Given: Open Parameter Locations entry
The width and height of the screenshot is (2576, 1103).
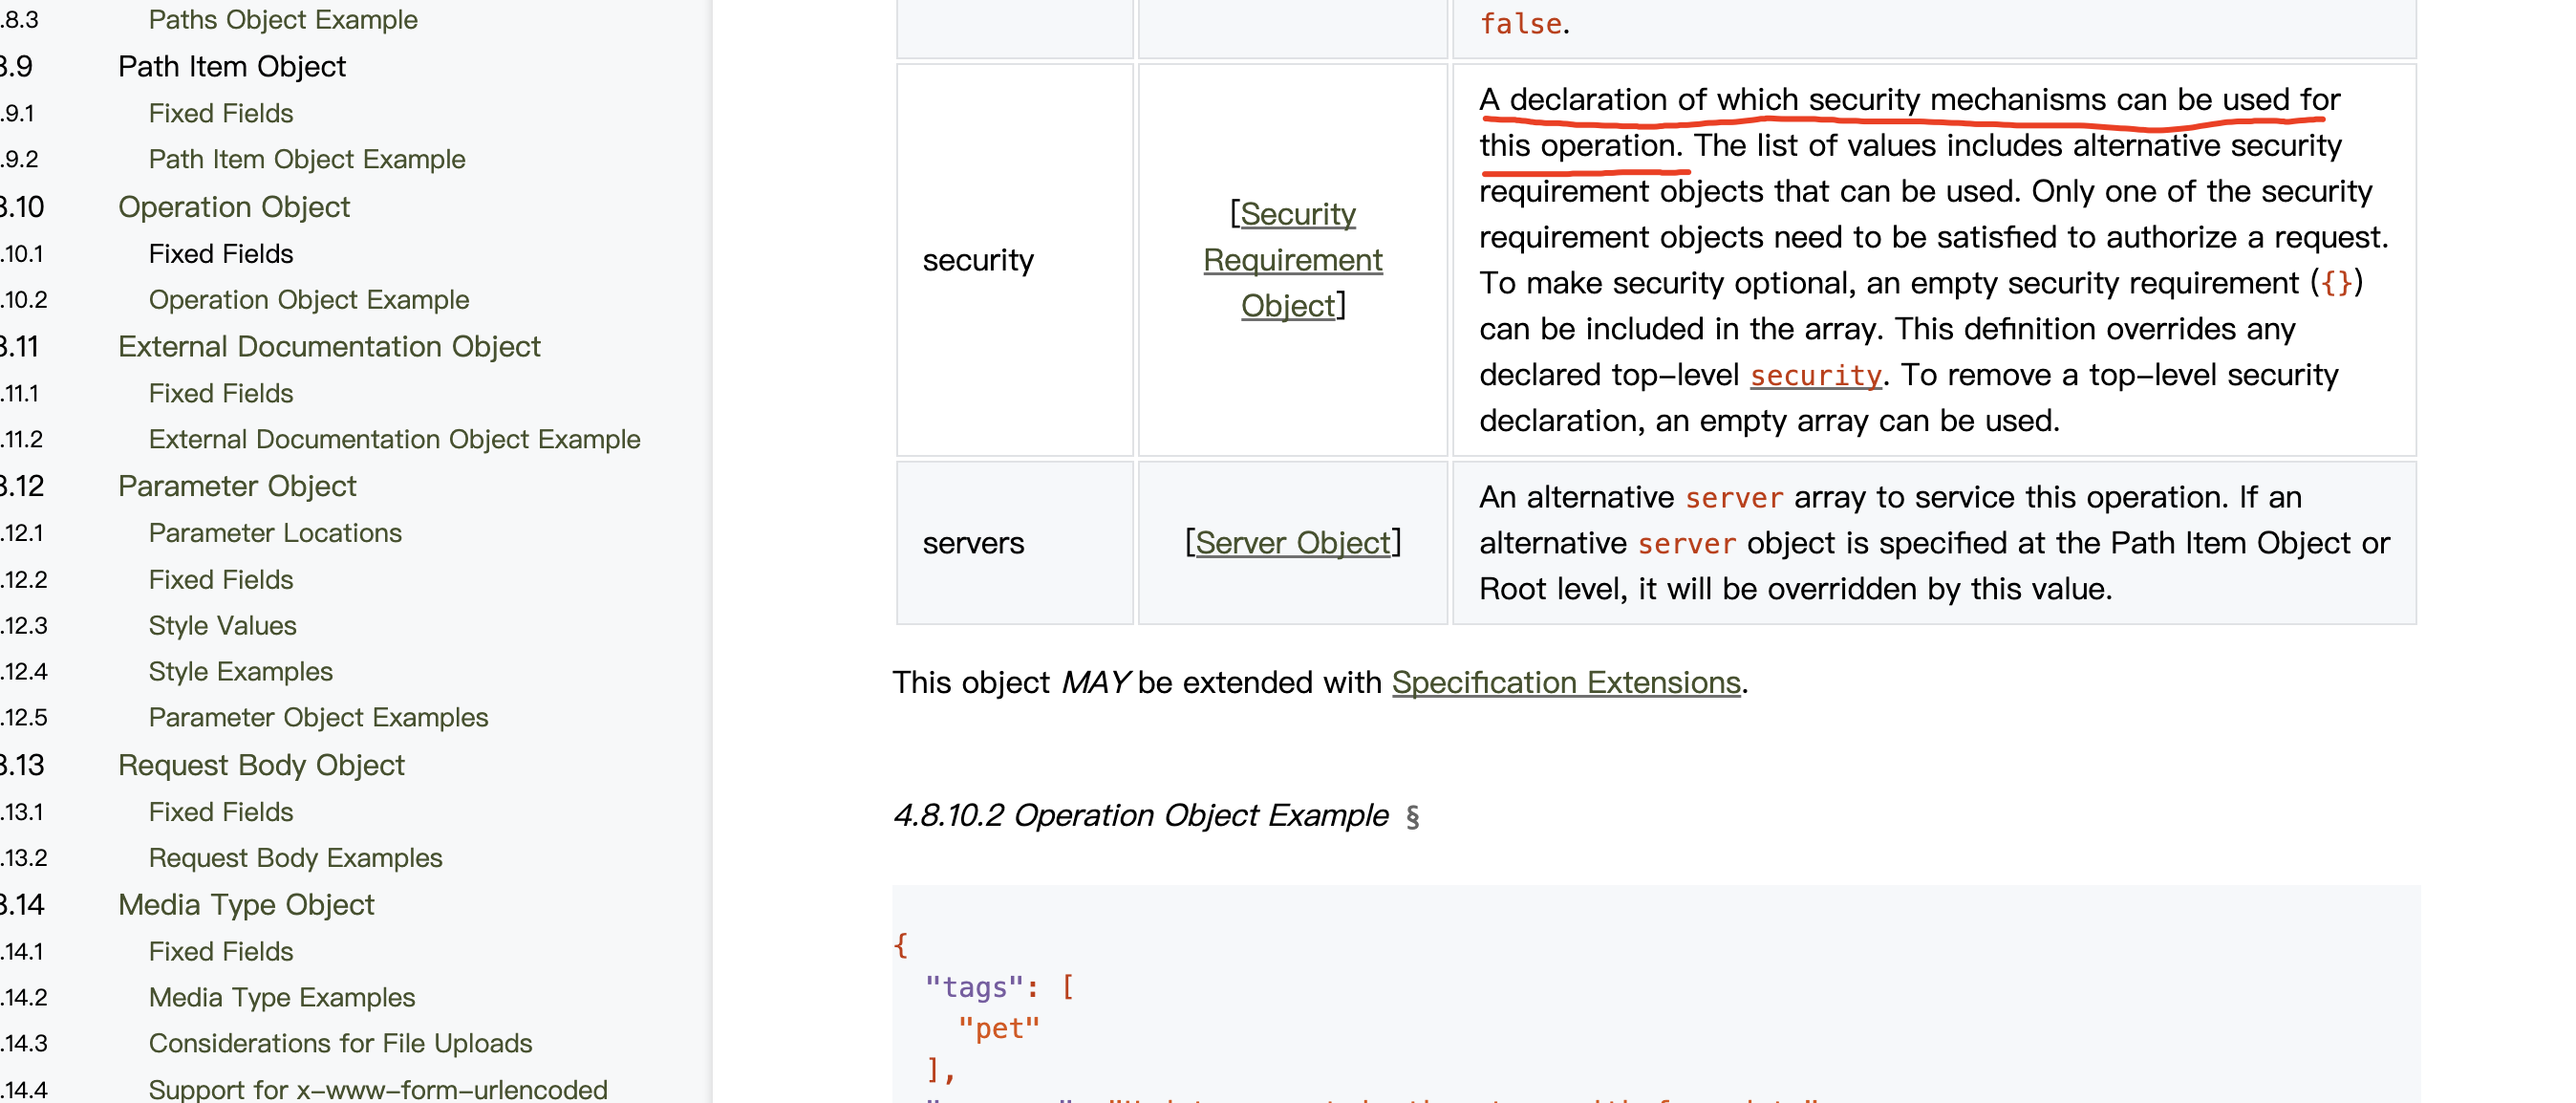Looking at the screenshot, I should (275, 532).
